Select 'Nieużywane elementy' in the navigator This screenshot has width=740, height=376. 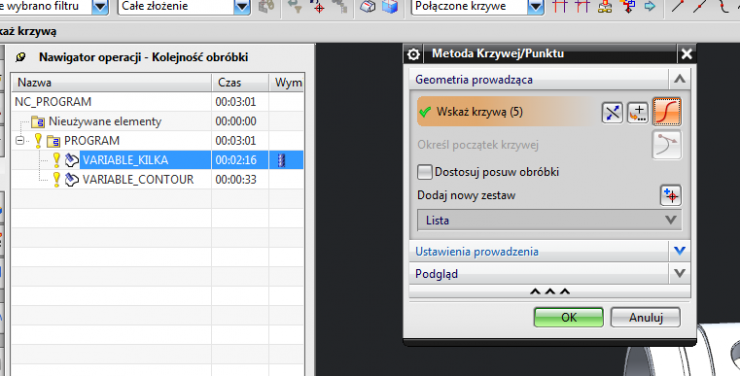105,122
